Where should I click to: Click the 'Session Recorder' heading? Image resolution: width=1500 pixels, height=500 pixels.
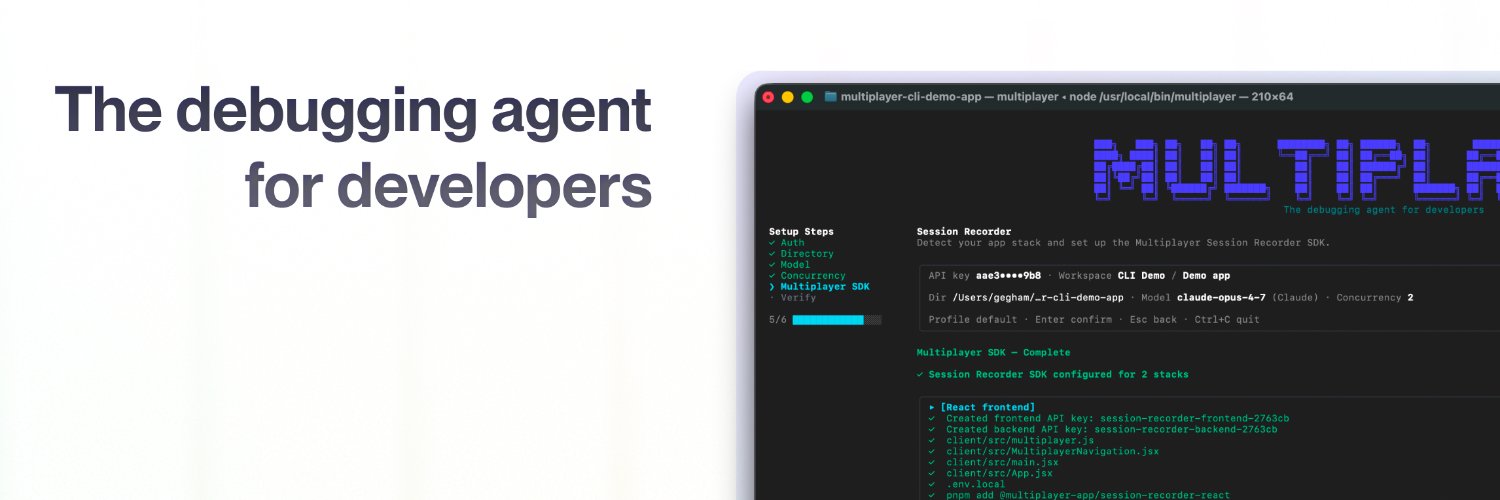pos(964,232)
